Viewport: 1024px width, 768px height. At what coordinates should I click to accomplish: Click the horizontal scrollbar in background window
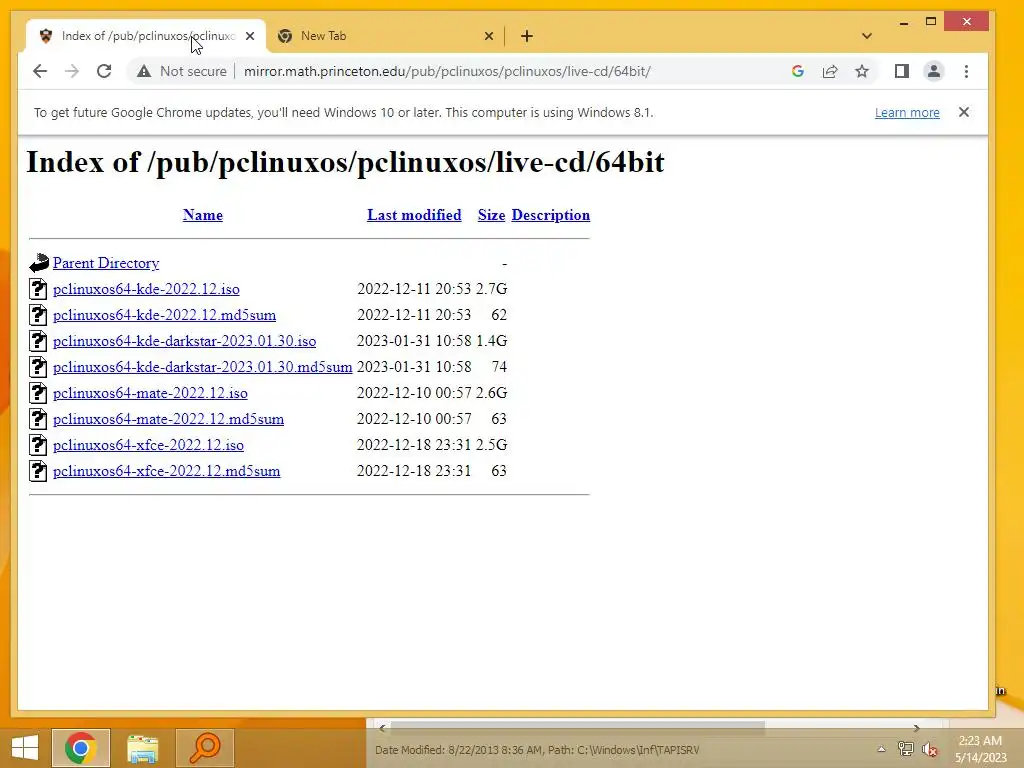pos(577,728)
